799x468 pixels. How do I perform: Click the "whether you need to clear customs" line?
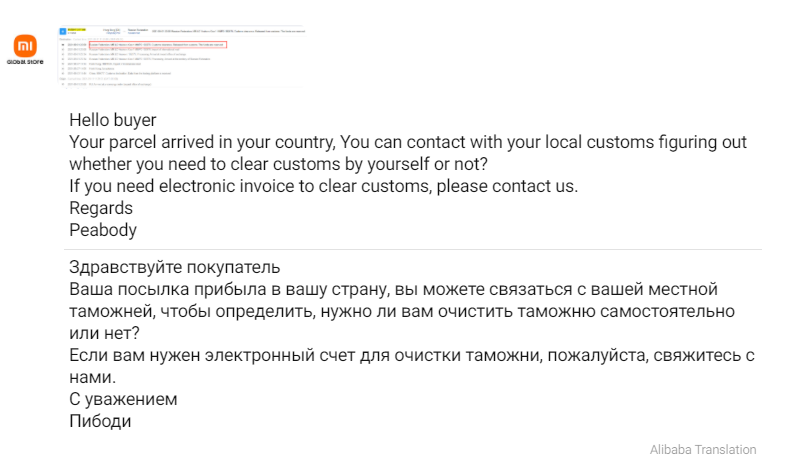pos(278,164)
